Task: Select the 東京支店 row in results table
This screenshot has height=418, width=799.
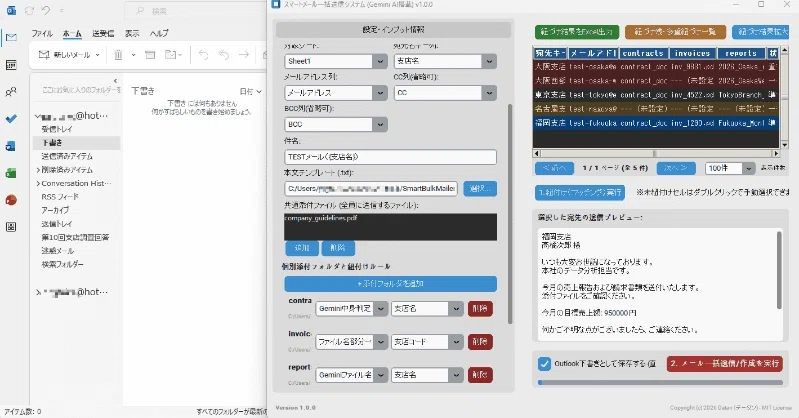Action: tap(655, 95)
